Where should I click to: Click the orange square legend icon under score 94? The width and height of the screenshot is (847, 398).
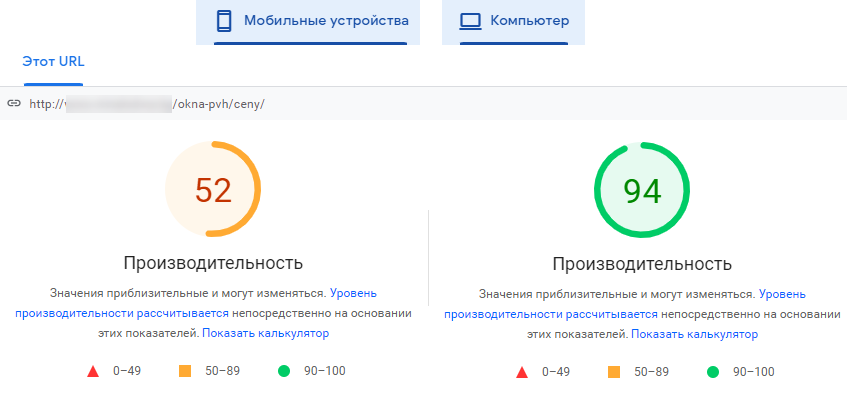[x=614, y=372]
